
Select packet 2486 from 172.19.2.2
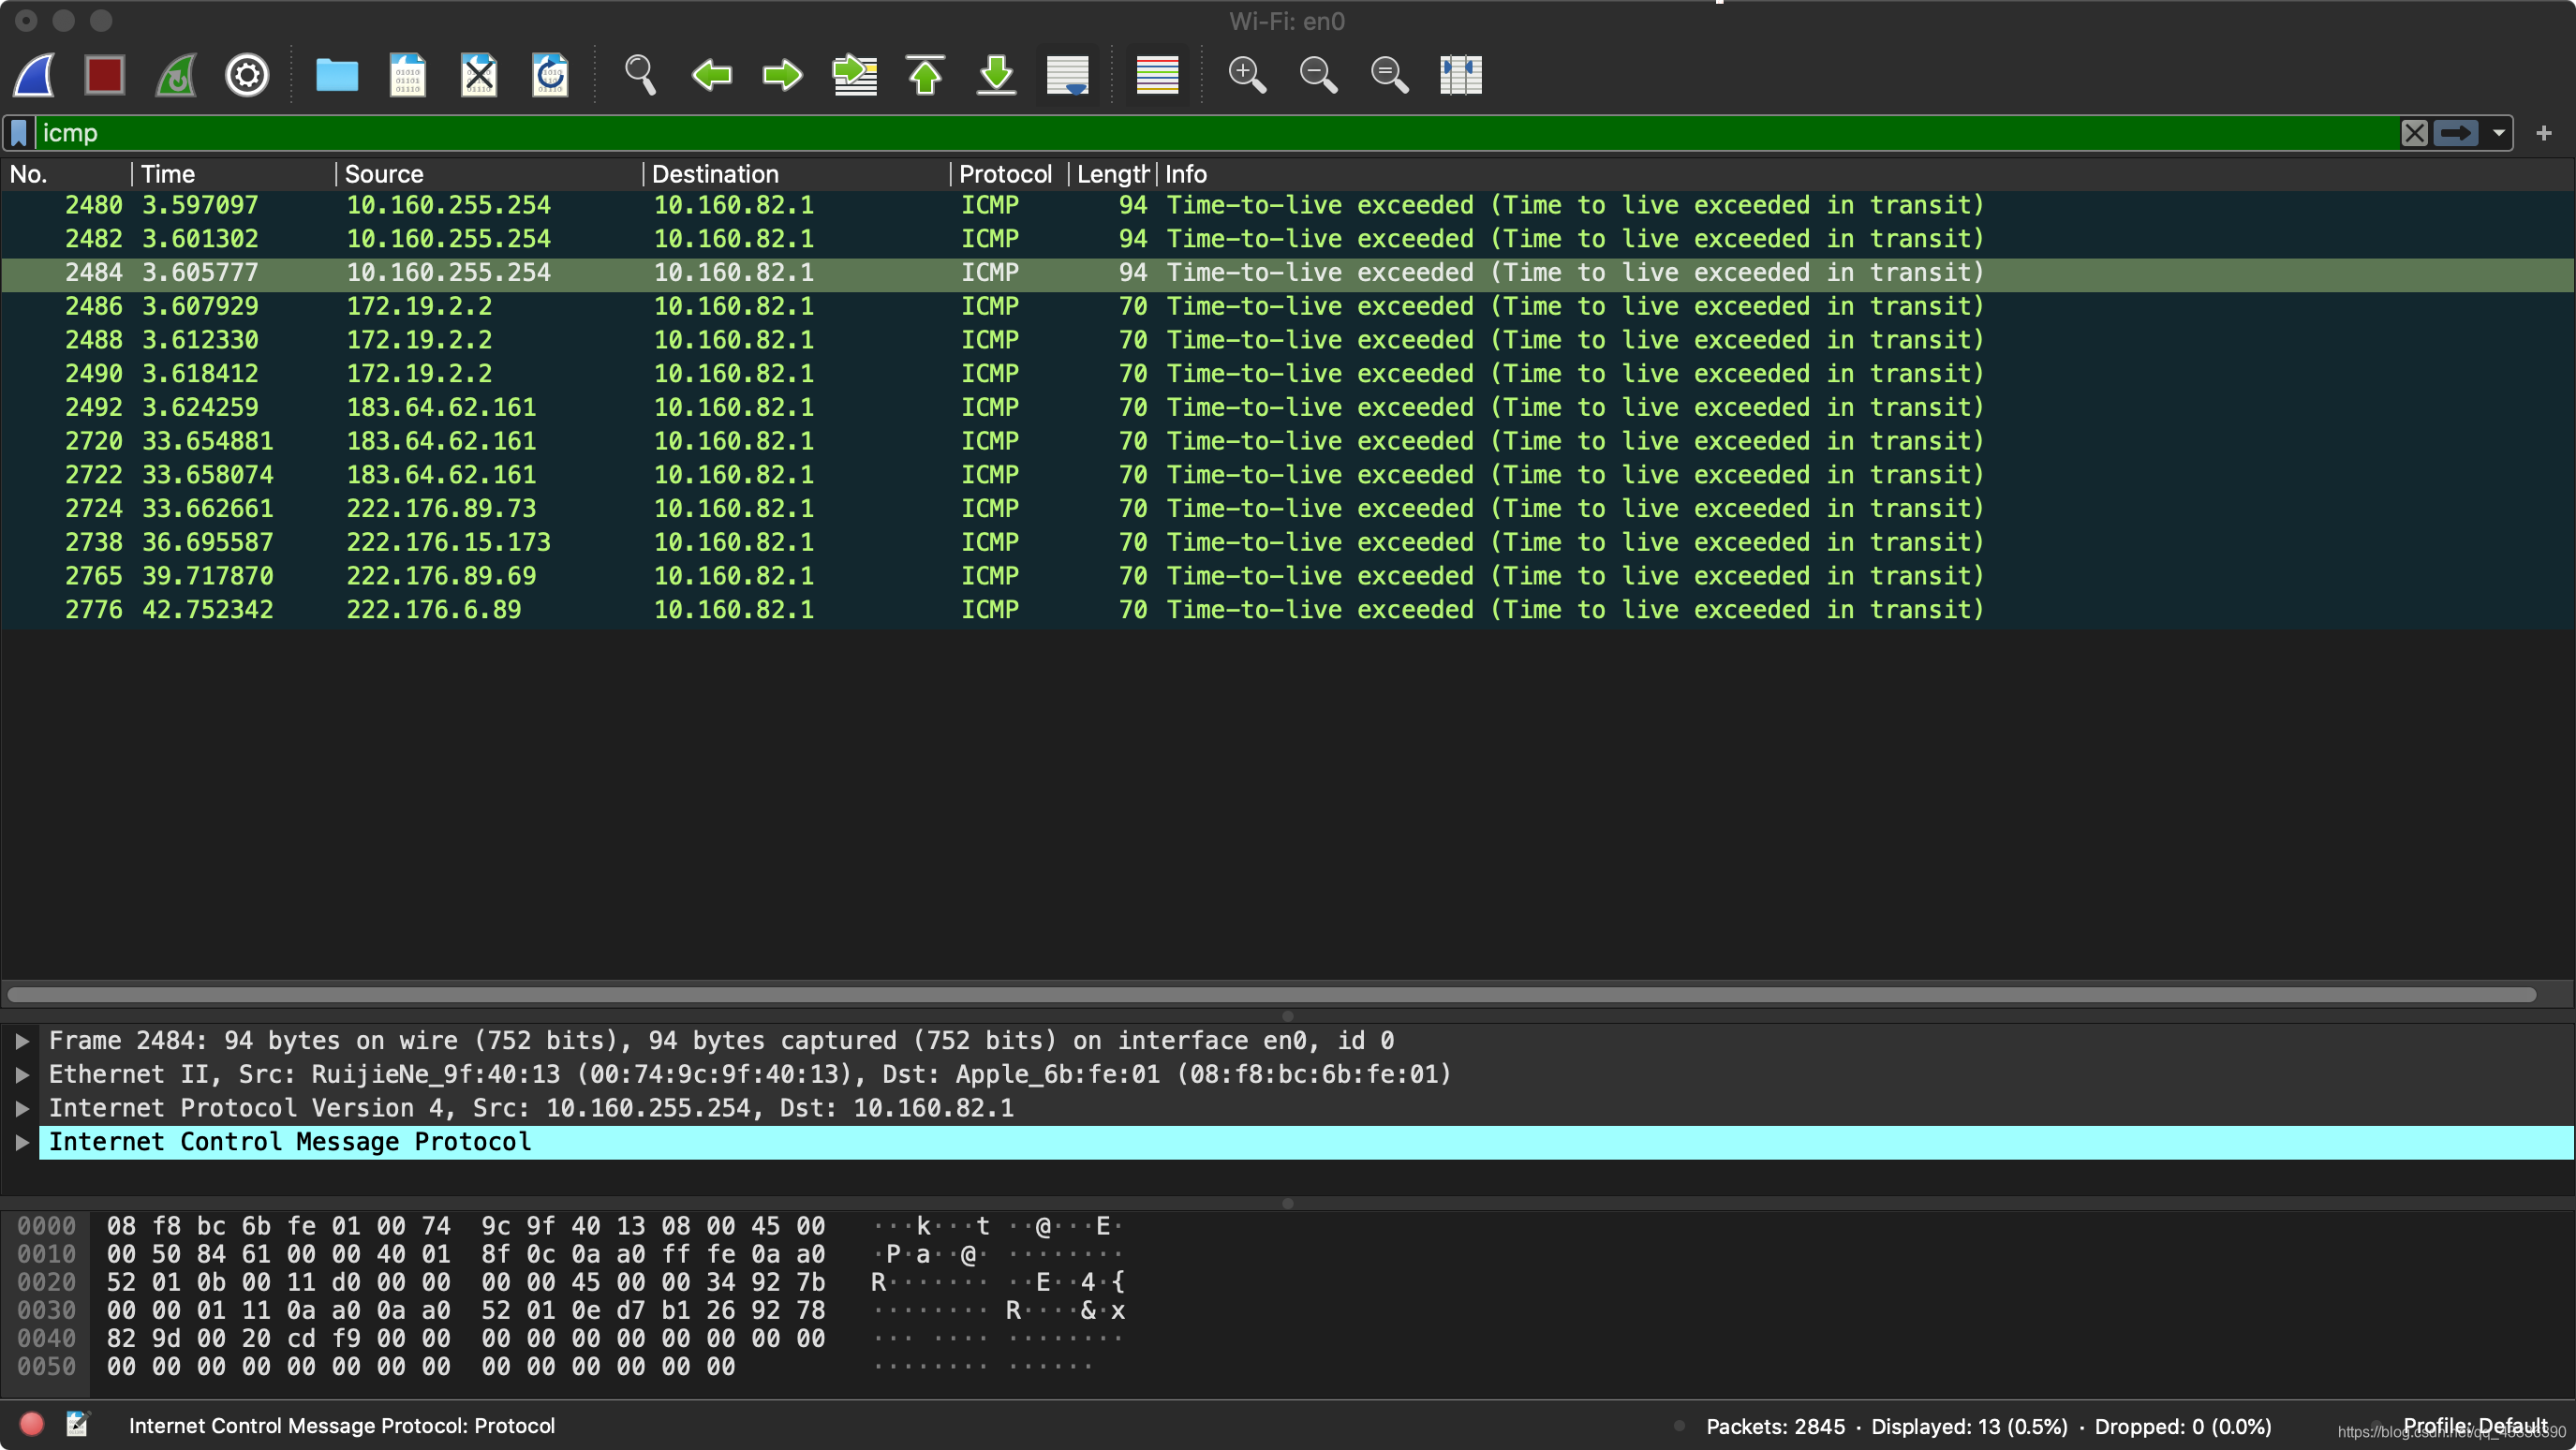pyautogui.click(x=1288, y=306)
